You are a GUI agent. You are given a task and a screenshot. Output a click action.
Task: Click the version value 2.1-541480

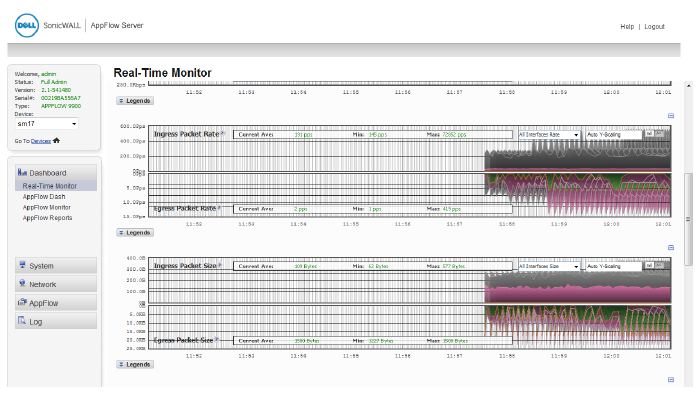tap(56, 90)
